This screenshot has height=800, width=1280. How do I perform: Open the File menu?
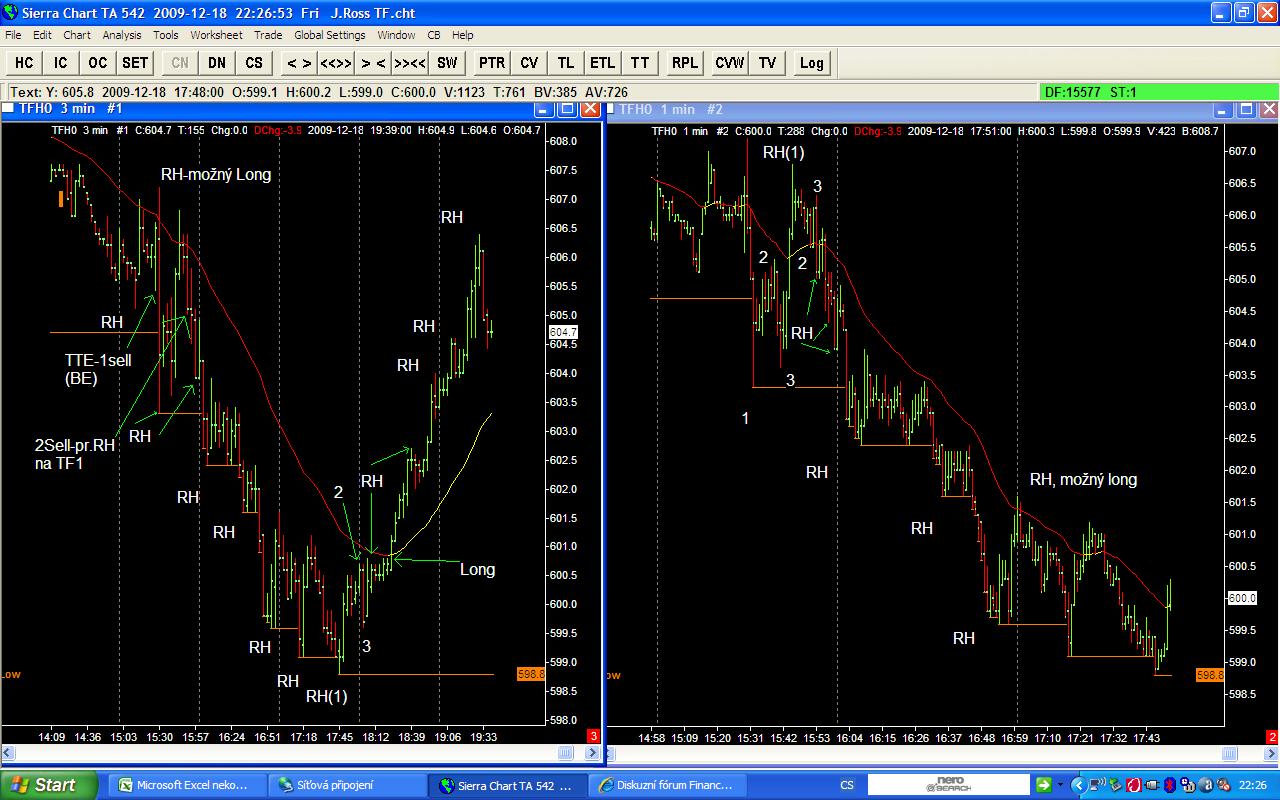[x=13, y=35]
